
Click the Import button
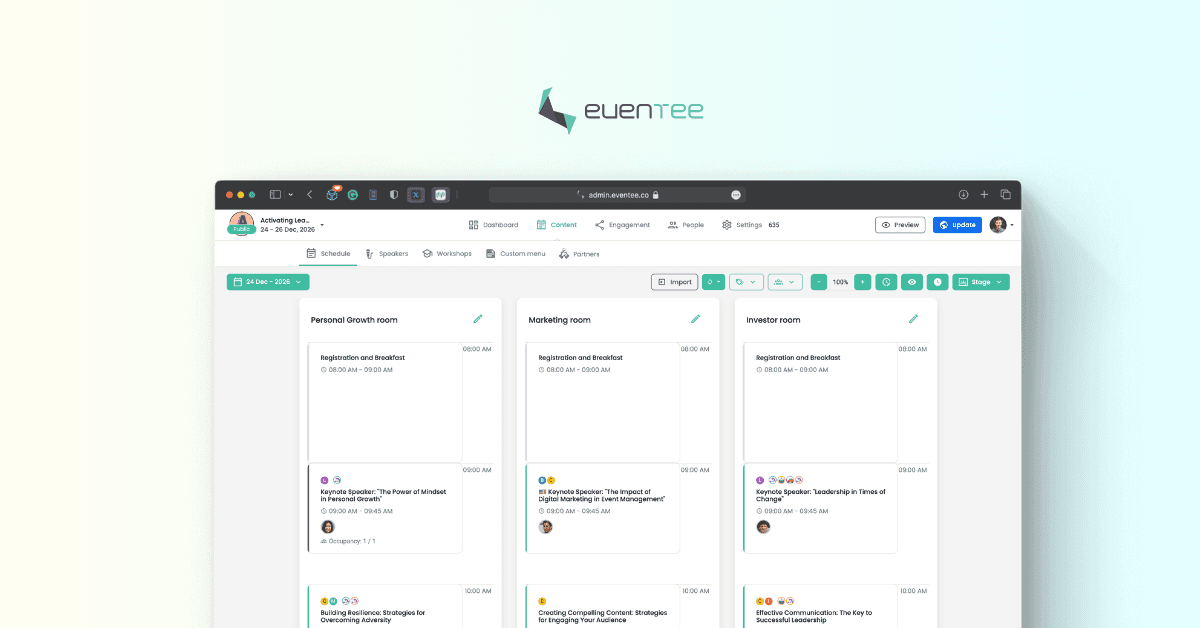coord(674,282)
